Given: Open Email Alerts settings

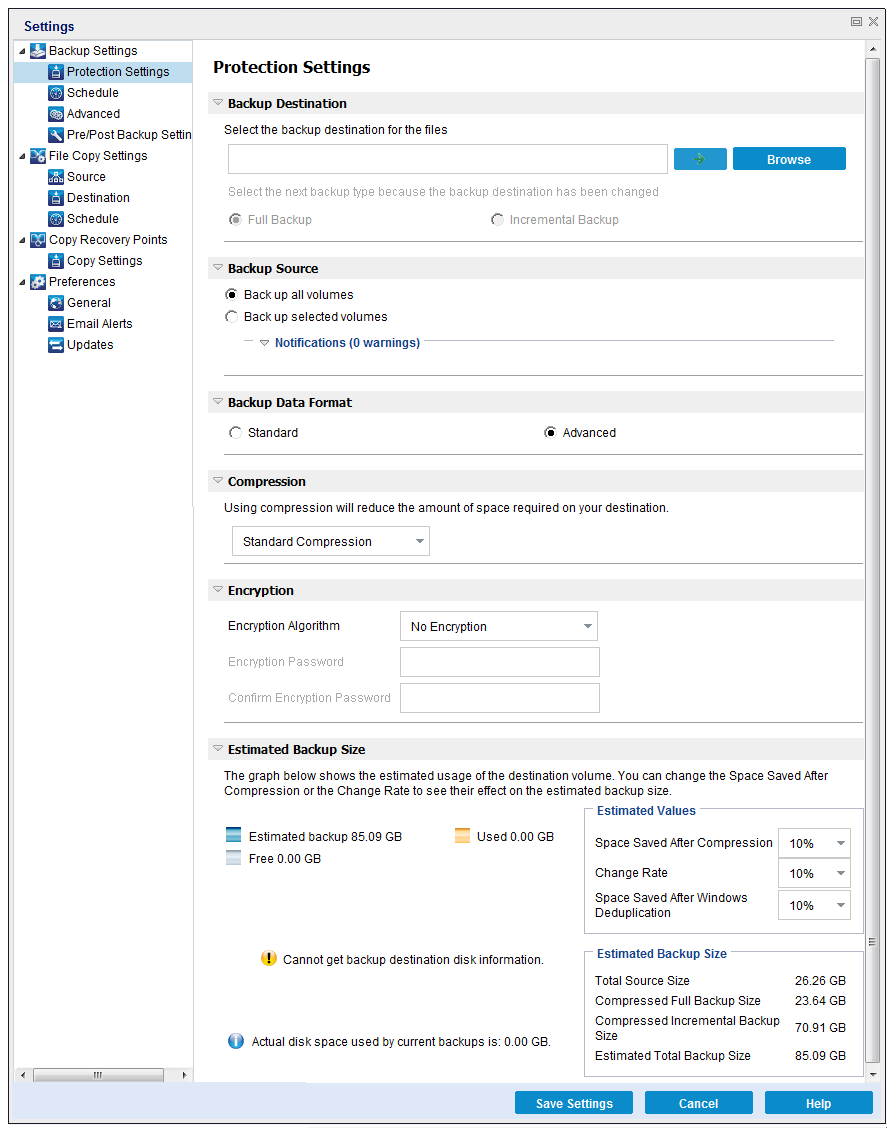Looking at the screenshot, I should pyautogui.click(x=57, y=323).
